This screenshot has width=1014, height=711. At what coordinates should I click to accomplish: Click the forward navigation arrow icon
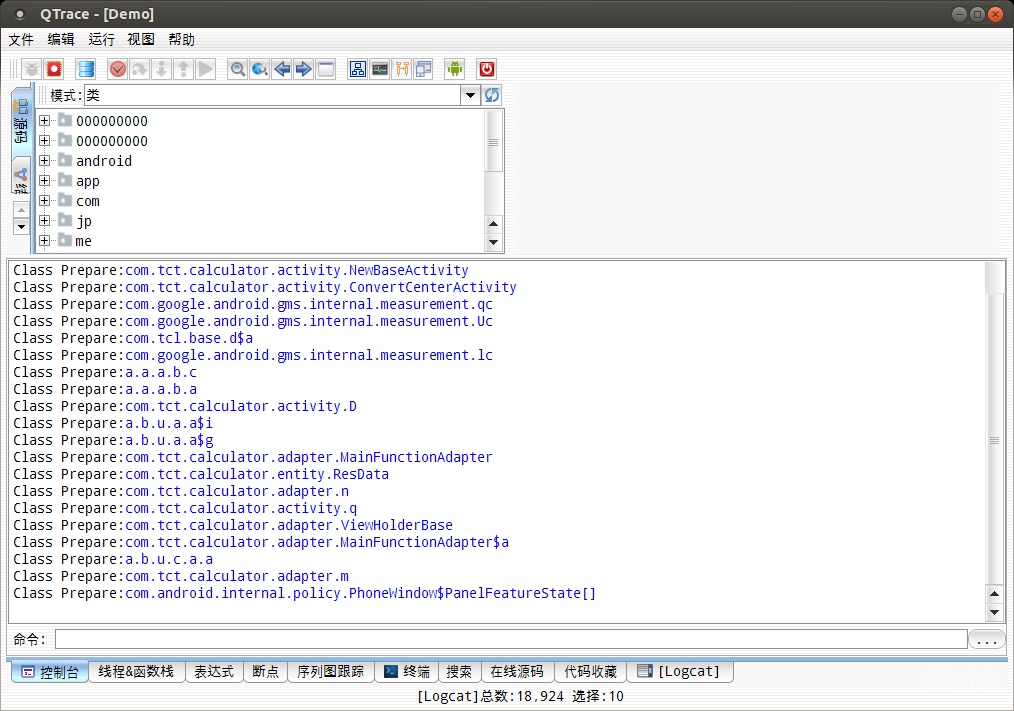(303, 68)
